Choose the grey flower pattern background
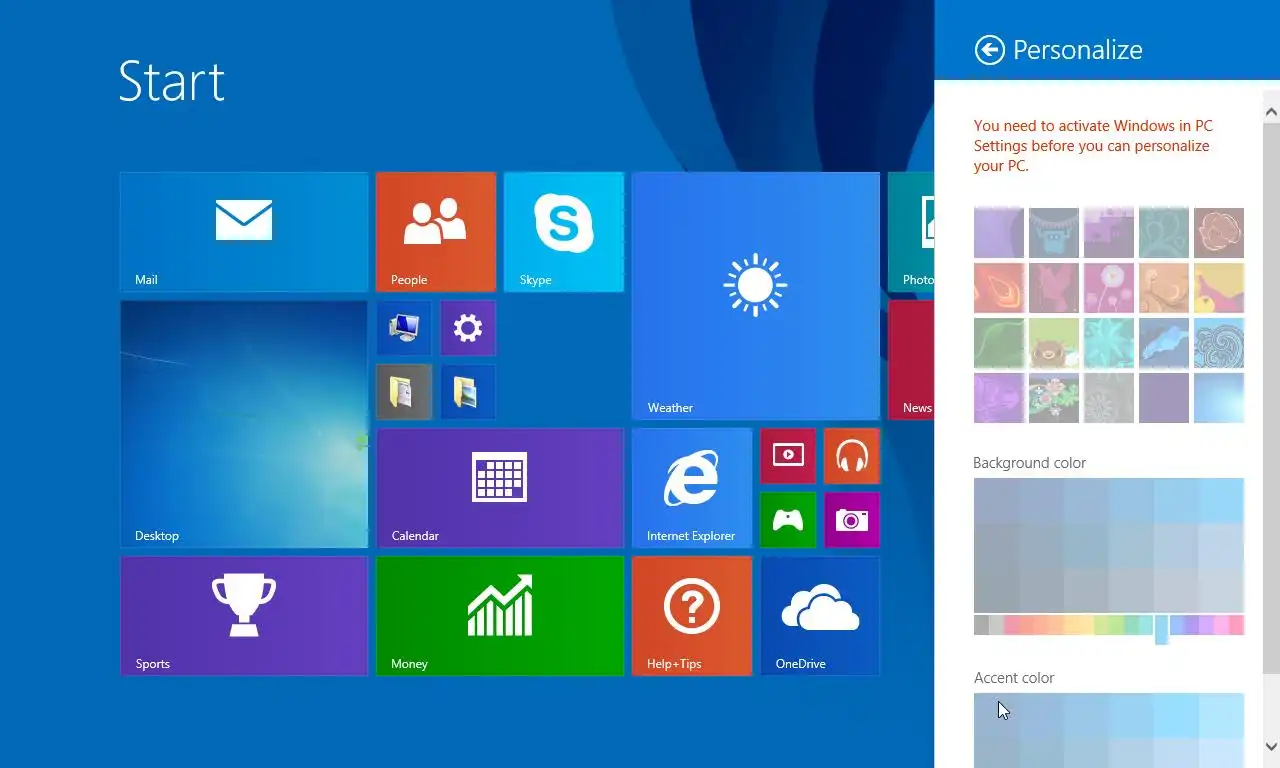Image resolution: width=1280 pixels, height=768 pixels. click(x=1109, y=398)
